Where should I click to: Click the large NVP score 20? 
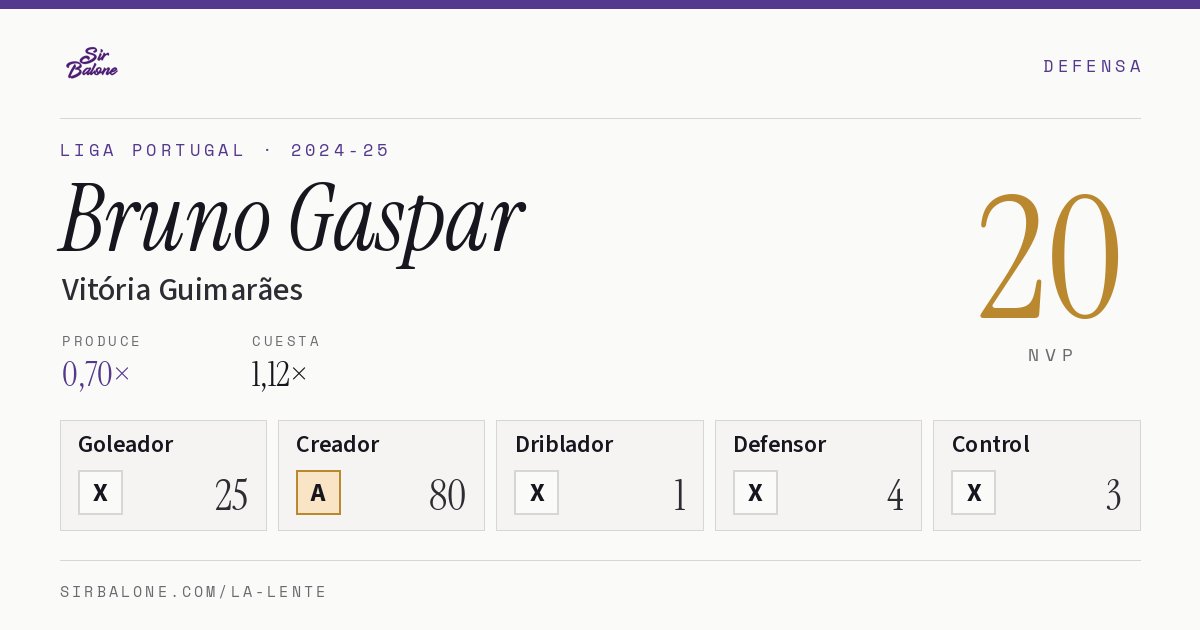[x=1050, y=257]
